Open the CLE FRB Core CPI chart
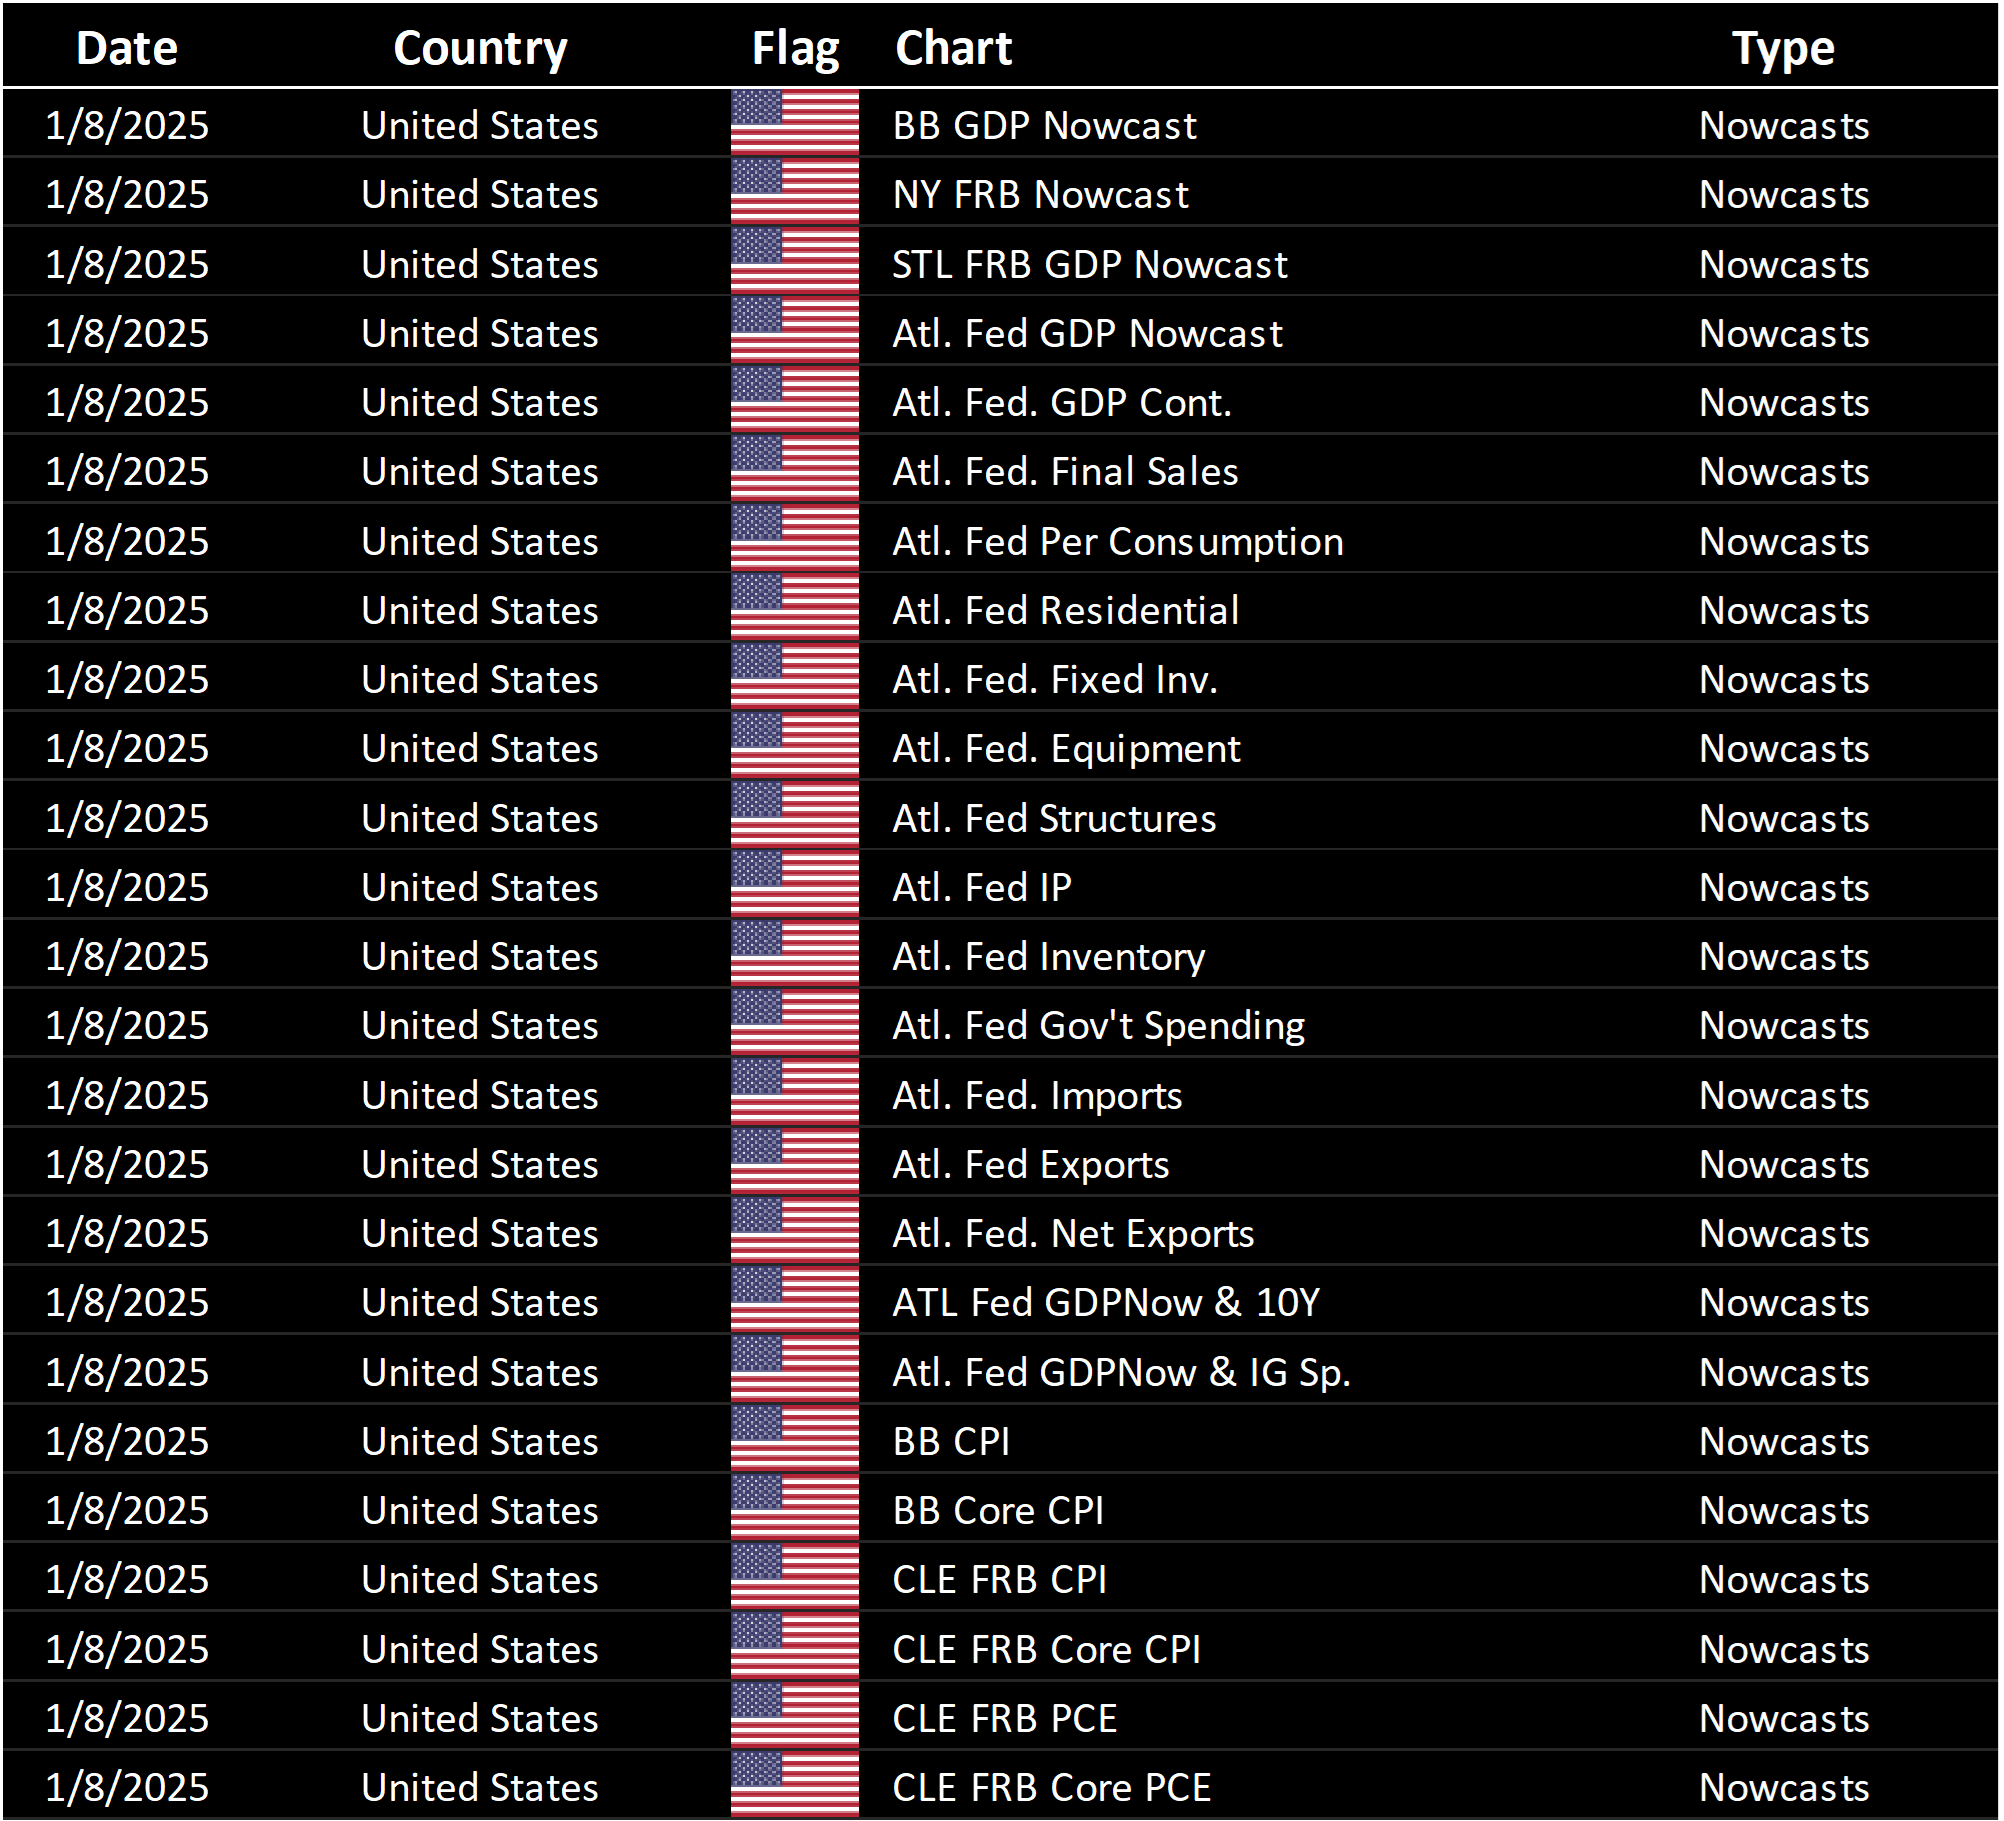 coord(1046,1648)
